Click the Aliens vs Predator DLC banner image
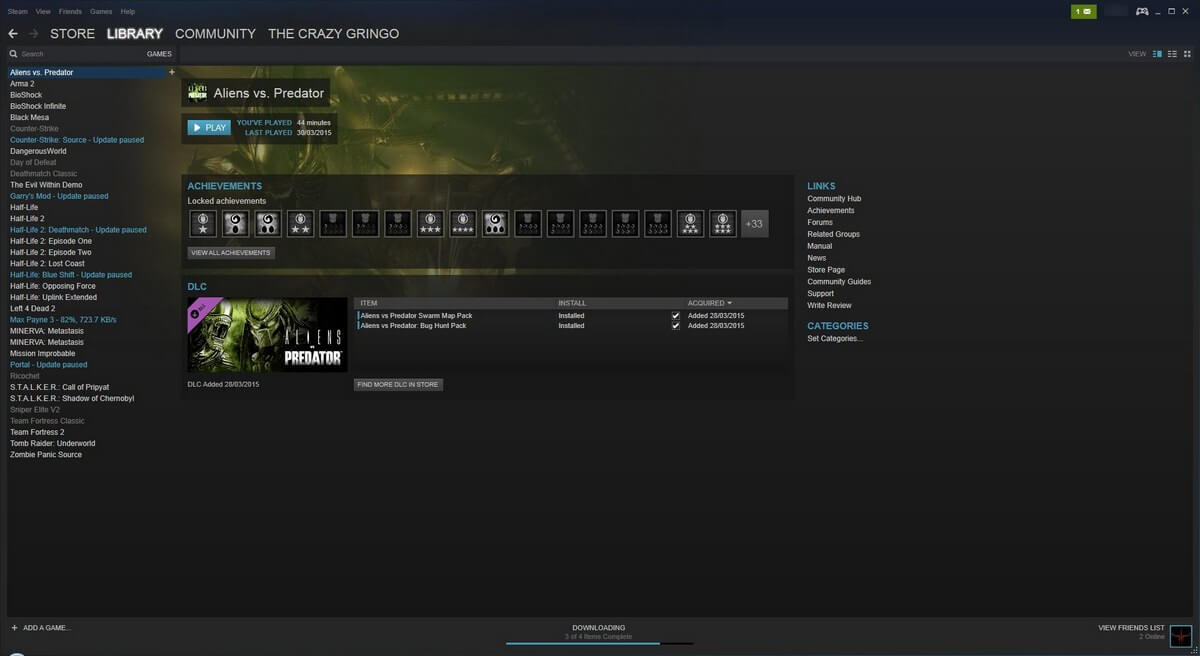Viewport: 1200px width, 656px height. click(x=267, y=335)
